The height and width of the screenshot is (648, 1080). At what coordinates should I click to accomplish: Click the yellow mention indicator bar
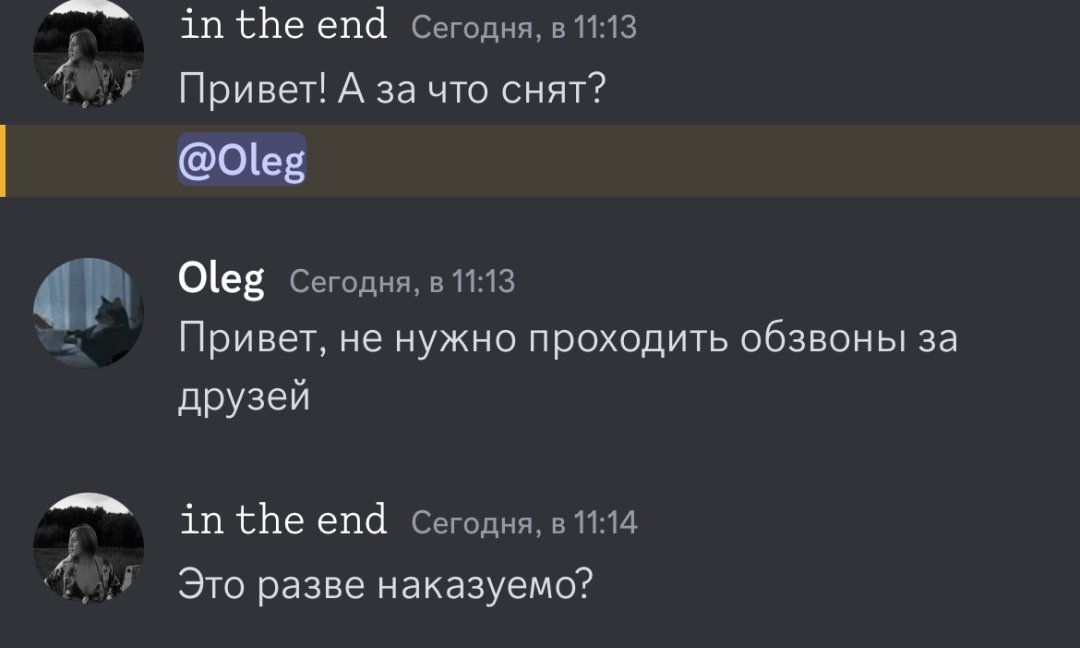pyautogui.click(x=3, y=160)
